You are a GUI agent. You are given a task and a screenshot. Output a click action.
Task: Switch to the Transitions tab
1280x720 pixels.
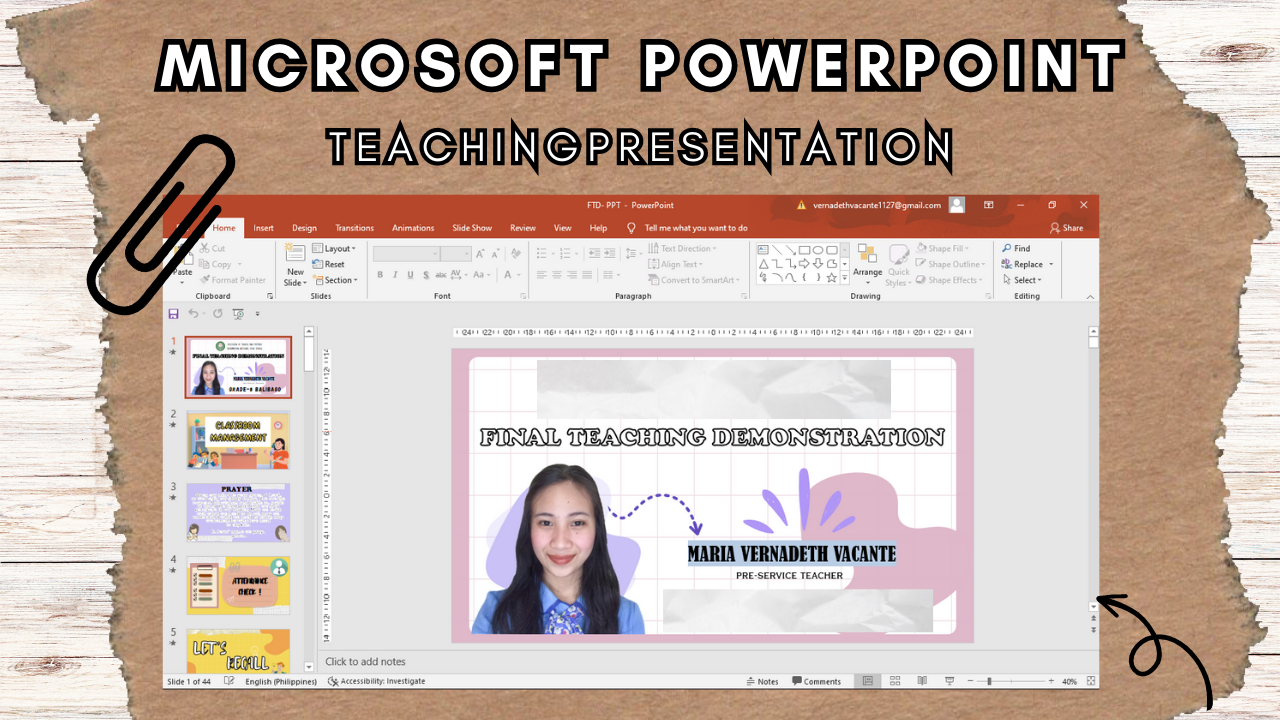[x=354, y=228]
